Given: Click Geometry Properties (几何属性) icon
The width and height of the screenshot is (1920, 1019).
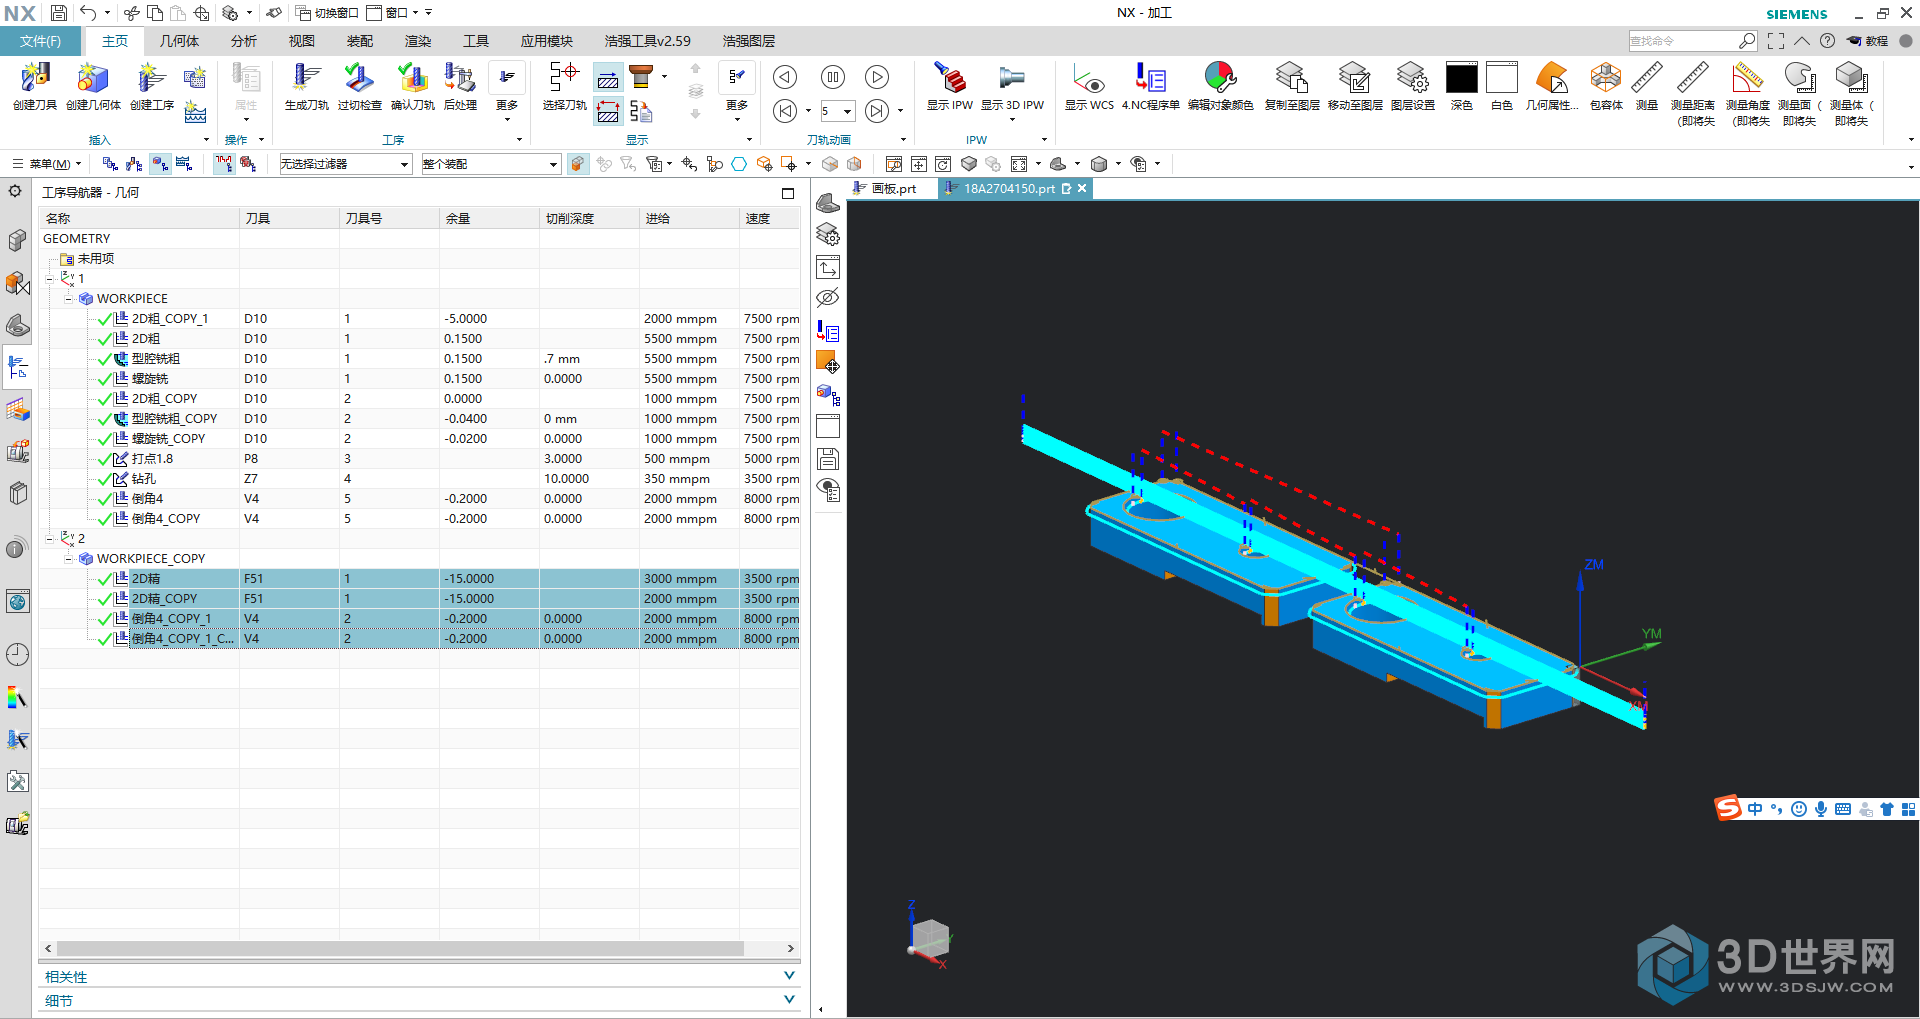Looking at the screenshot, I should click(1551, 78).
